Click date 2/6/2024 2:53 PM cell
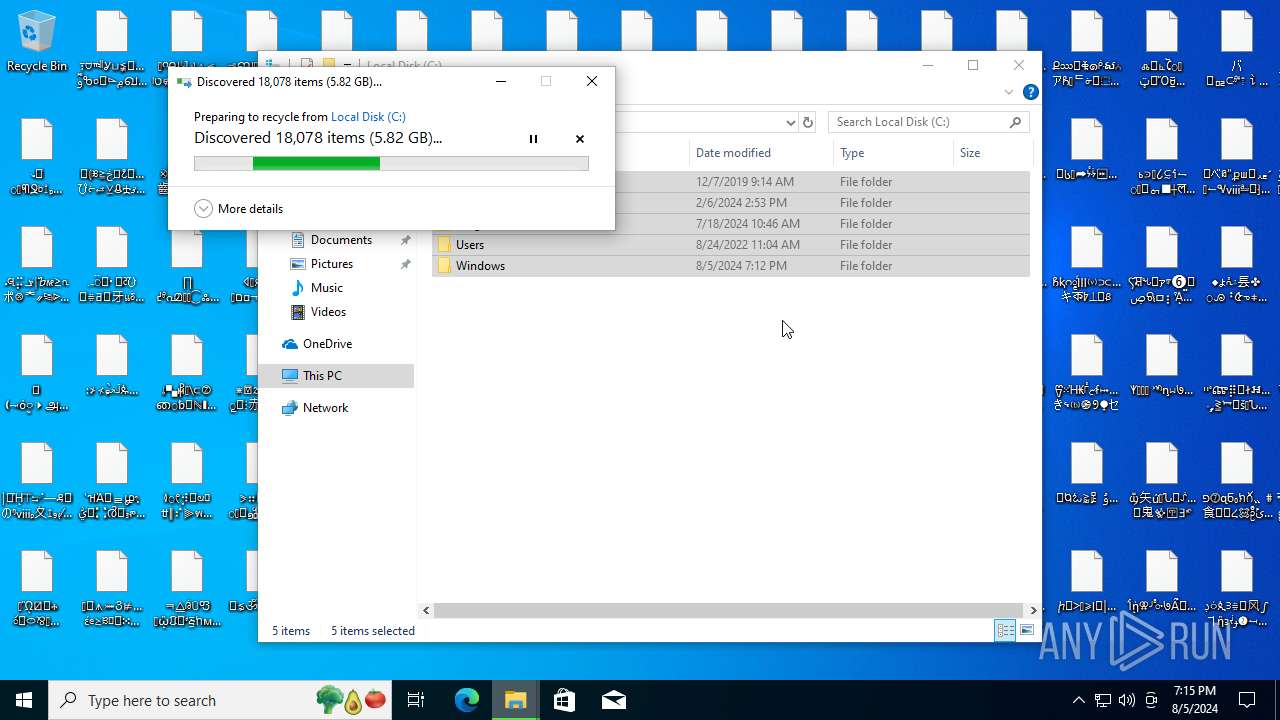Viewport: 1280px width, 720px height. (x=741, y=203)
